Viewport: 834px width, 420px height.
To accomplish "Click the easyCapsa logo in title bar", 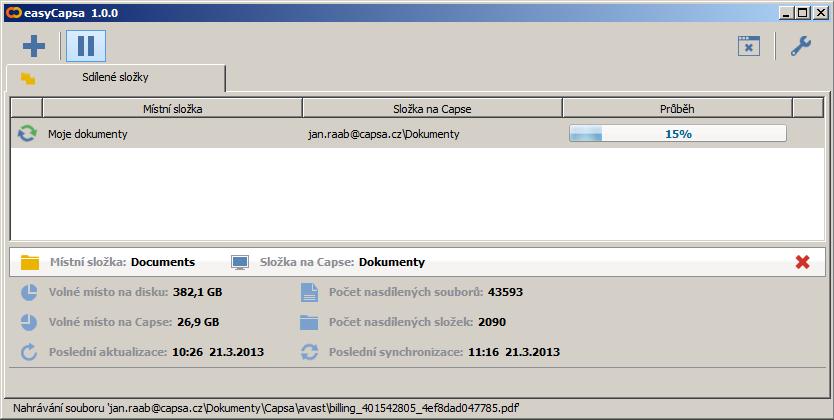I will [x=13, y=13].
